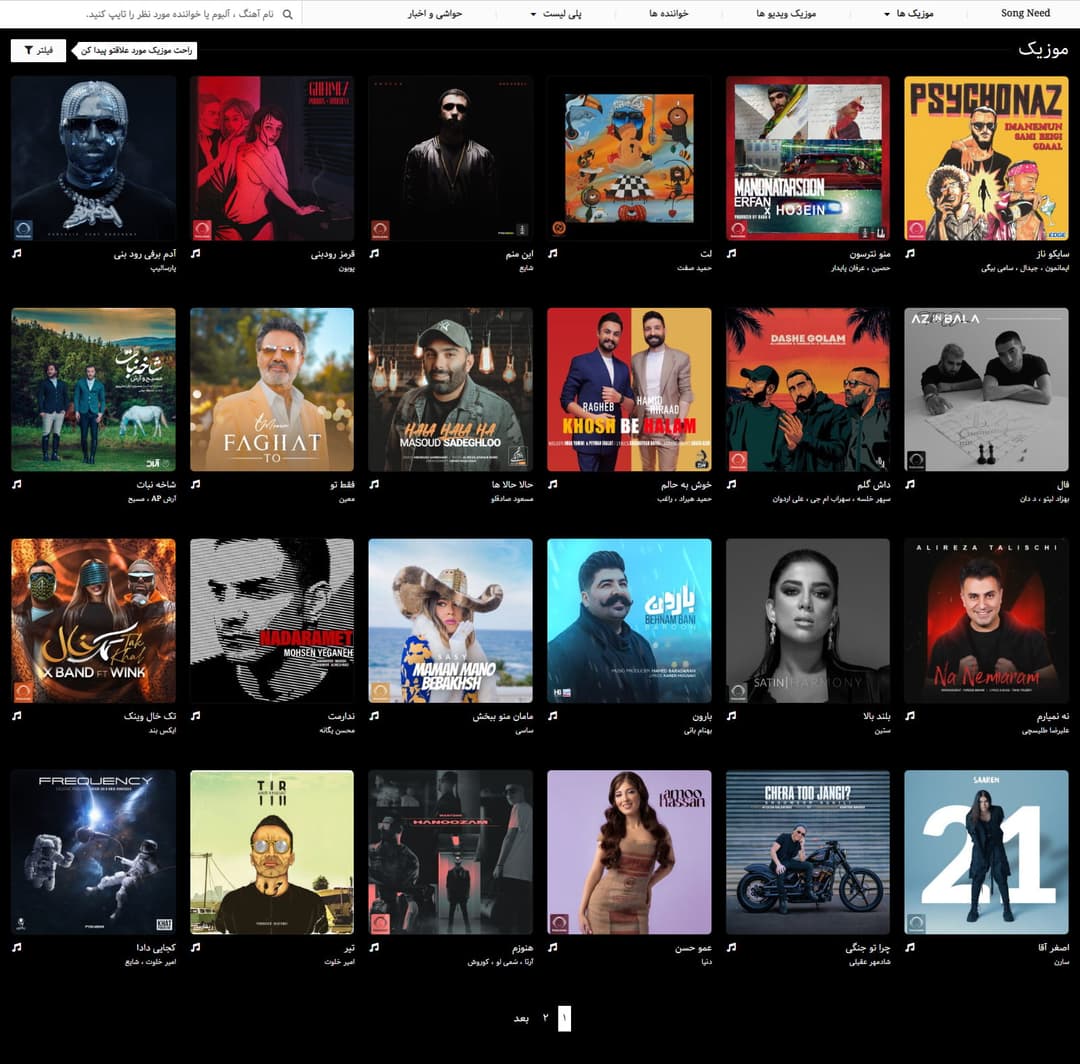Click music note icon beside نه نمیارم
1080x1064 pixels.
pyautogui.click(x=910, y=716)
